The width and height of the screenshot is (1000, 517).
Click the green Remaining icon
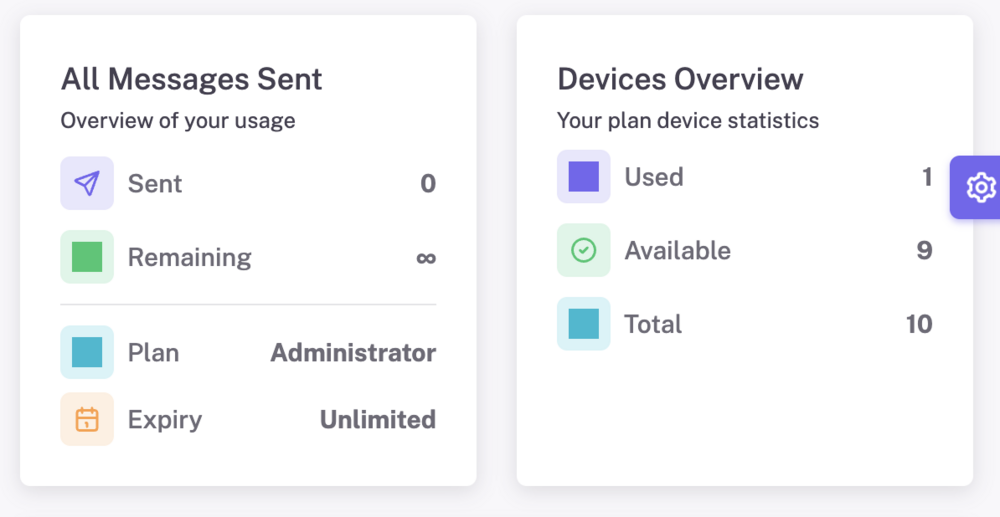[x=87, y=257]
